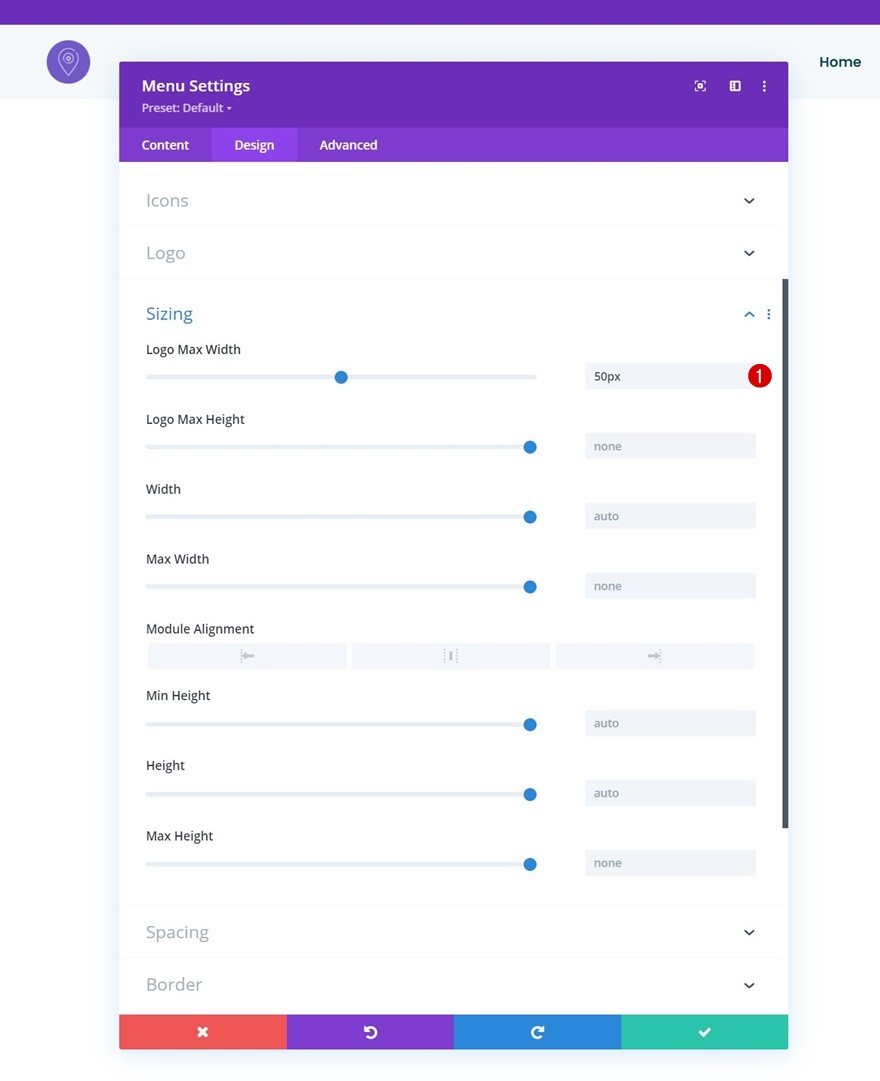Expand the Logo section
The width and height of the screenshot is (880, 1081).
[x=451, y=253]
